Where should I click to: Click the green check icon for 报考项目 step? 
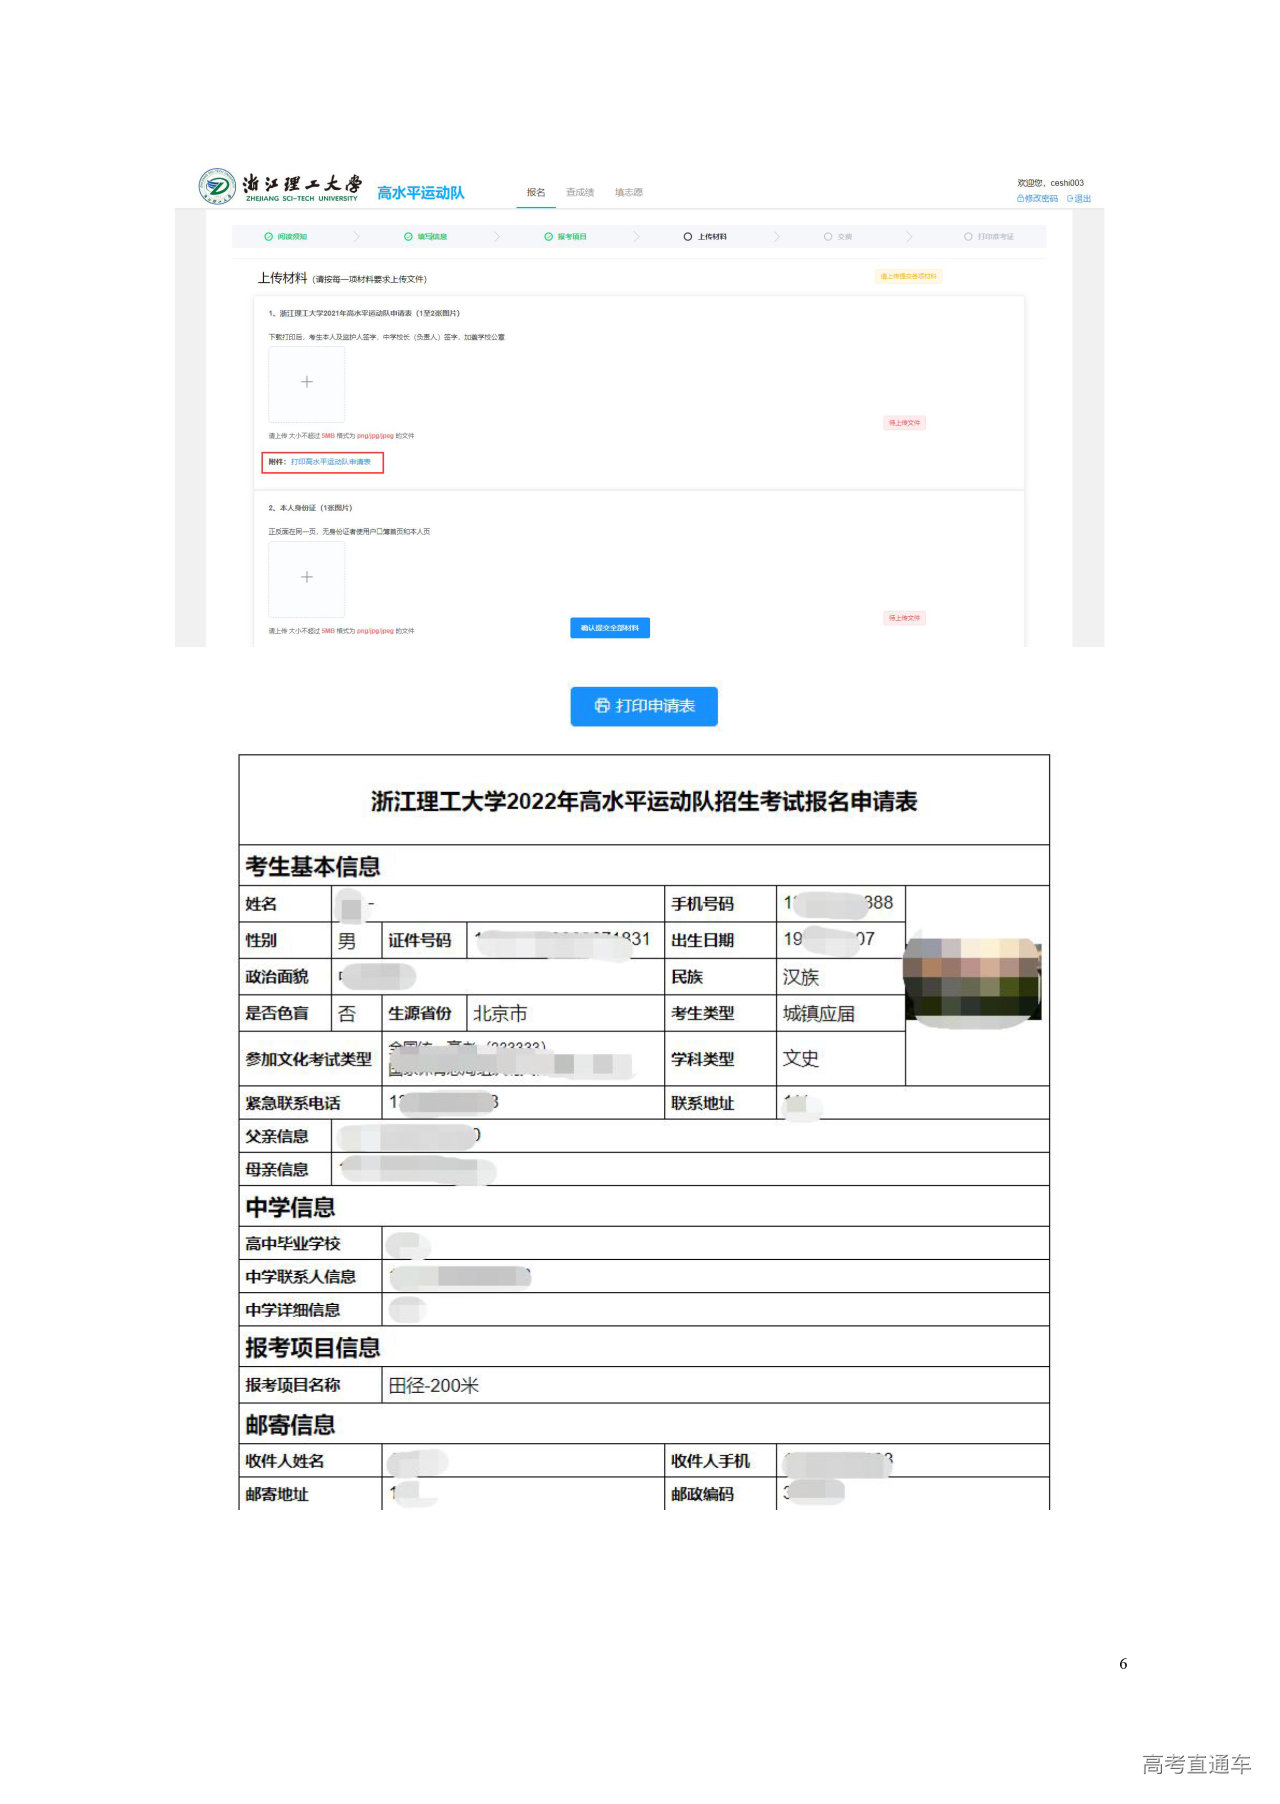[548, 237]
